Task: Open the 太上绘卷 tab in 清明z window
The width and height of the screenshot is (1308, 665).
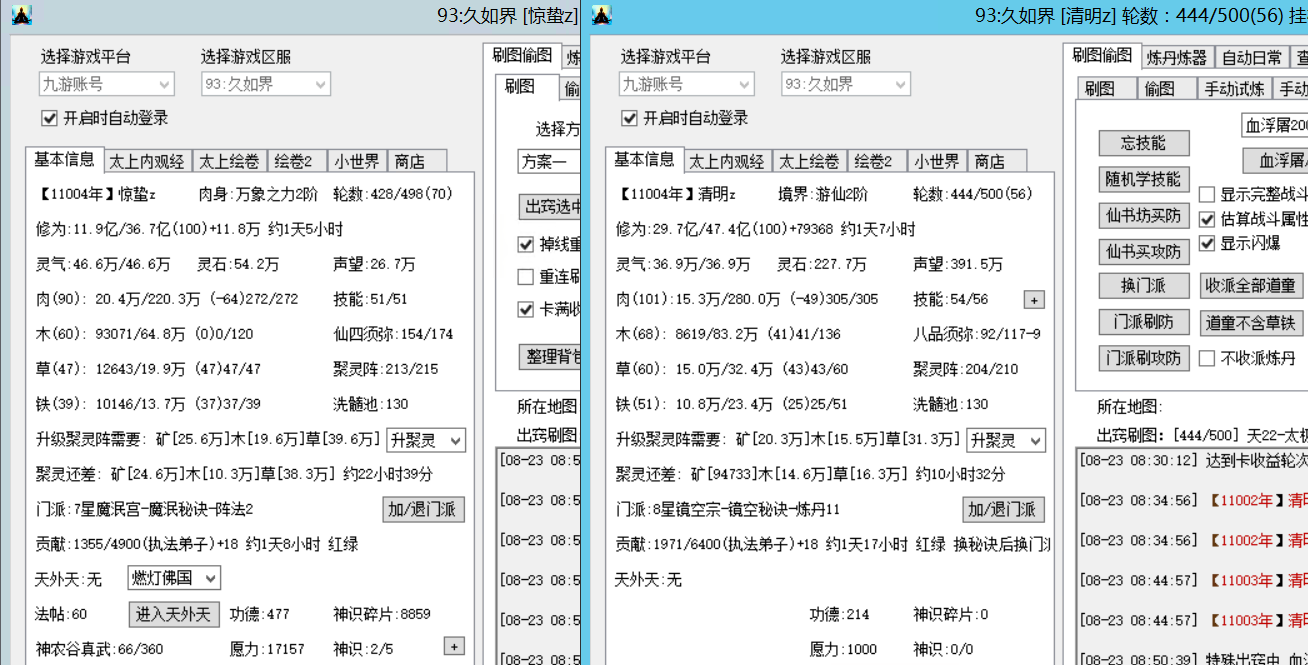Action: 809,161
